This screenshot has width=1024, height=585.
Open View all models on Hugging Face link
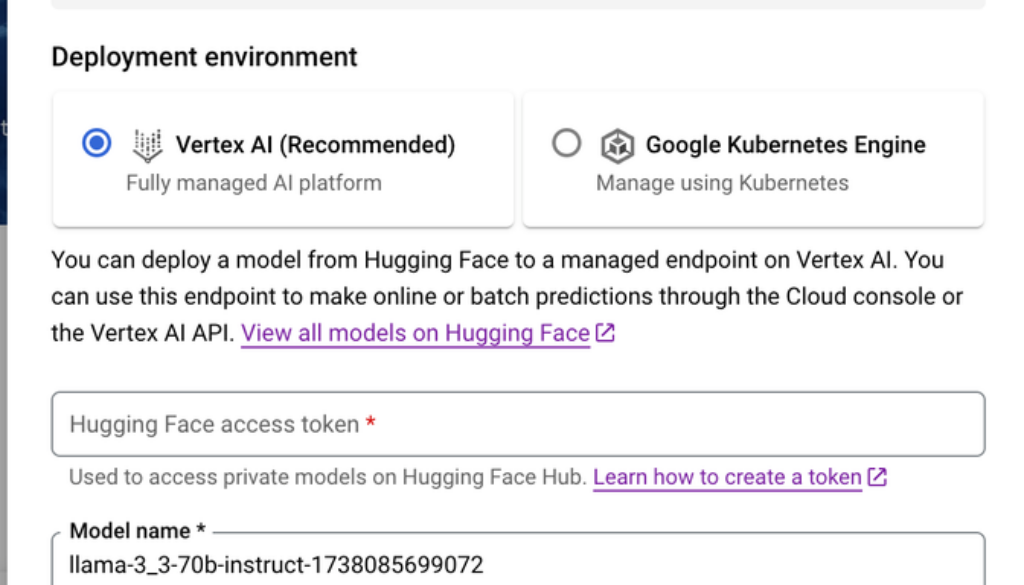[x=415, y=334]
